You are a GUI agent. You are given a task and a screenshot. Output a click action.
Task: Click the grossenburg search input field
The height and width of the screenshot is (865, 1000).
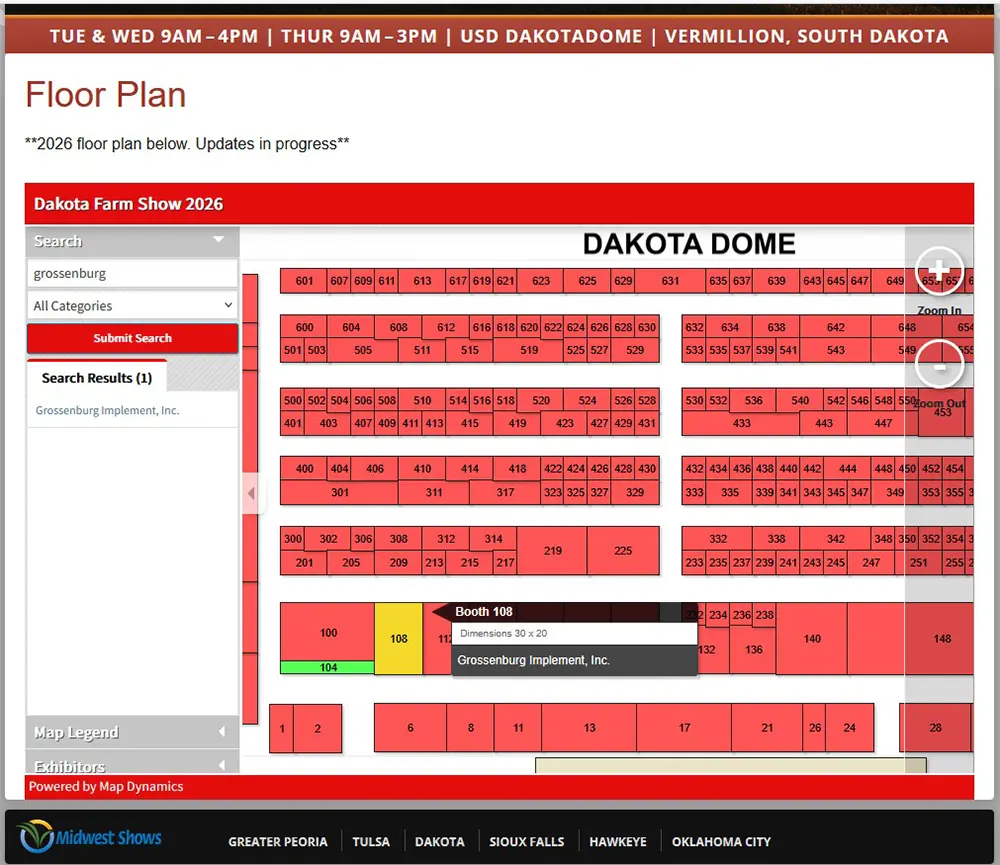pos(132,273)
